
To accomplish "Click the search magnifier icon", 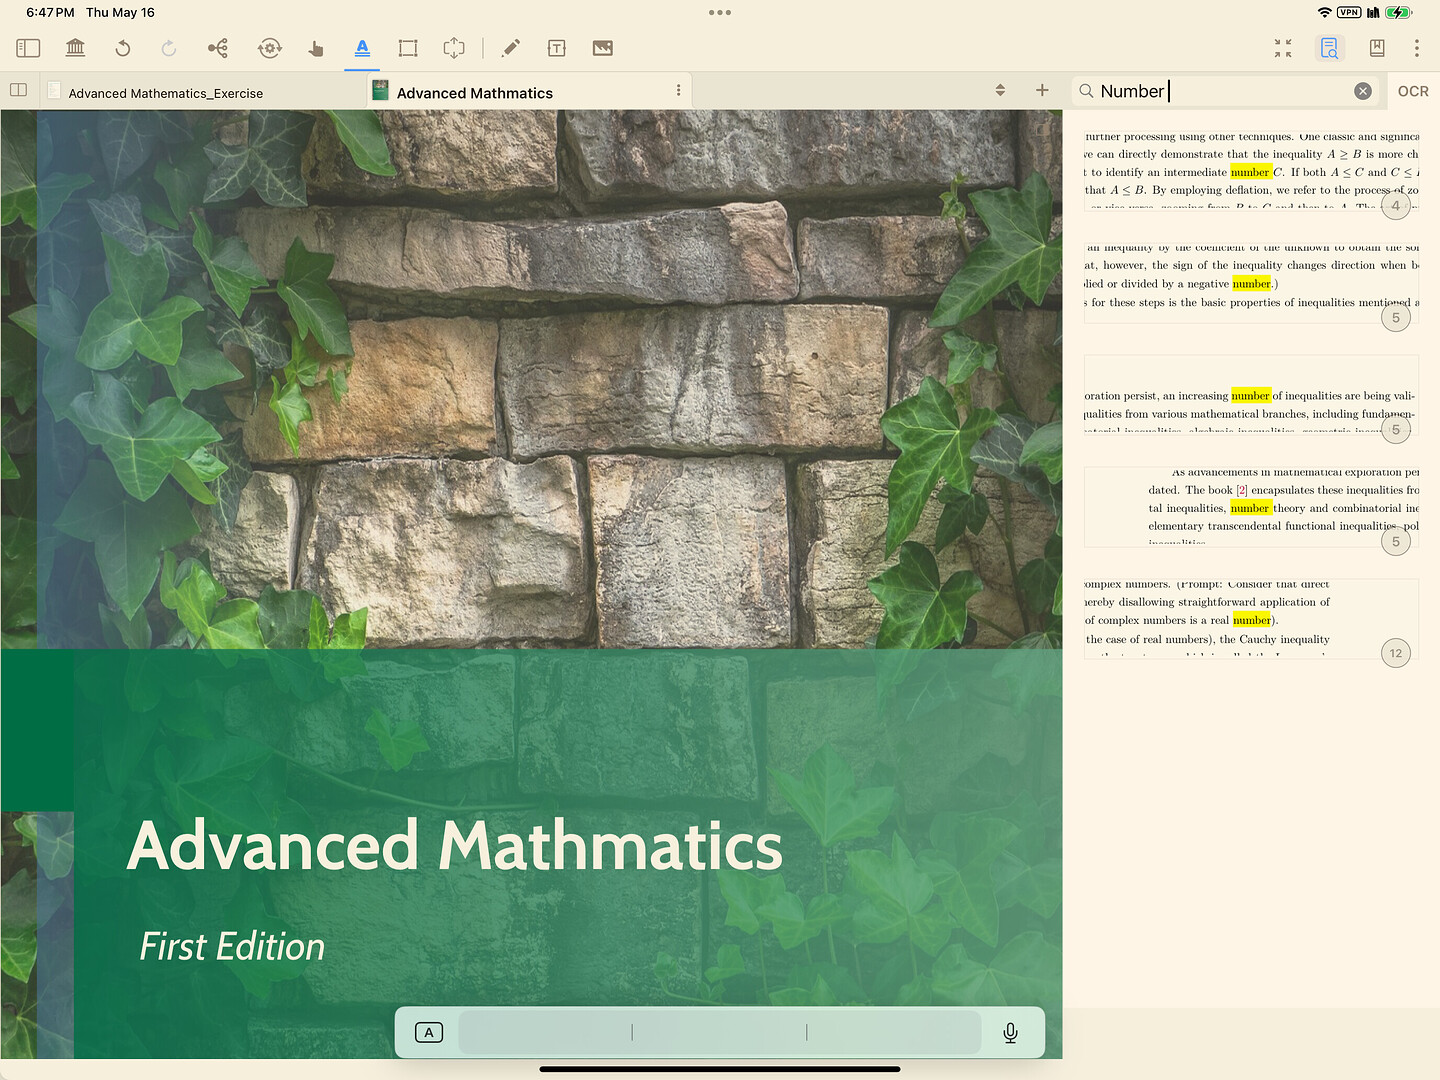I will pos(1086,91).
